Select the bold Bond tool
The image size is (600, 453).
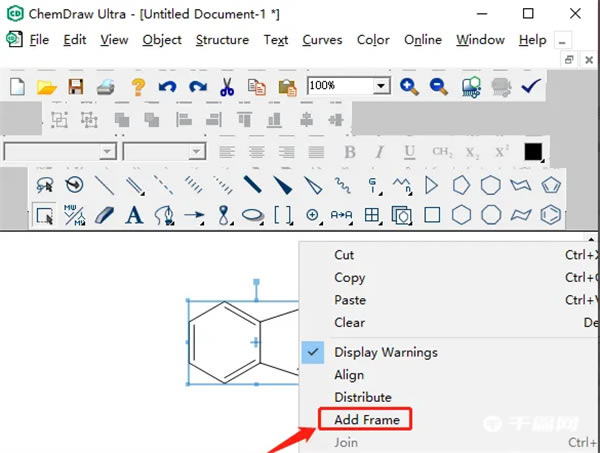tap(253, 184)
